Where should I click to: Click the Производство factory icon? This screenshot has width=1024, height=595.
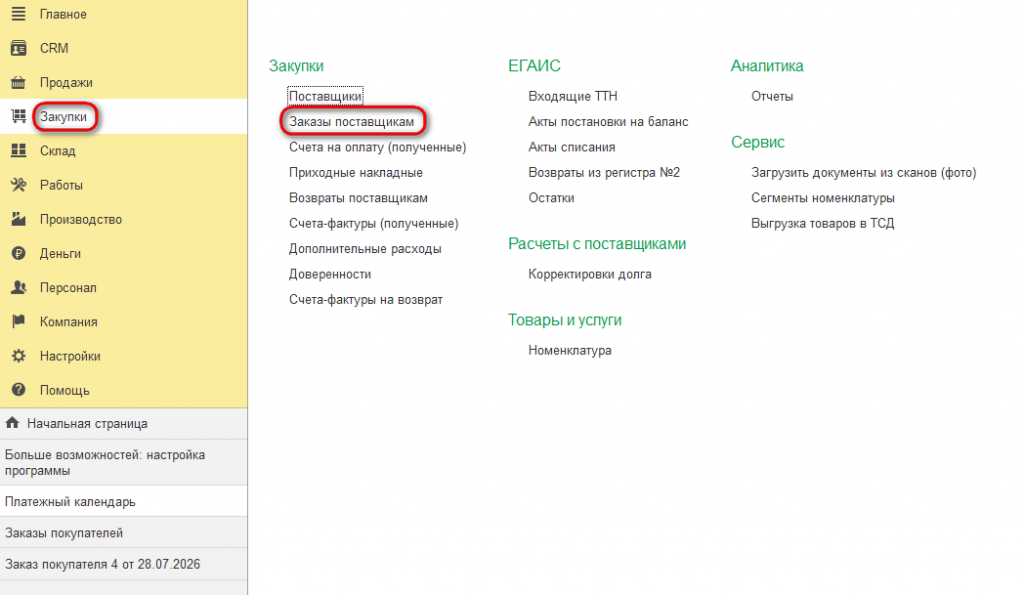pos(18,219)
